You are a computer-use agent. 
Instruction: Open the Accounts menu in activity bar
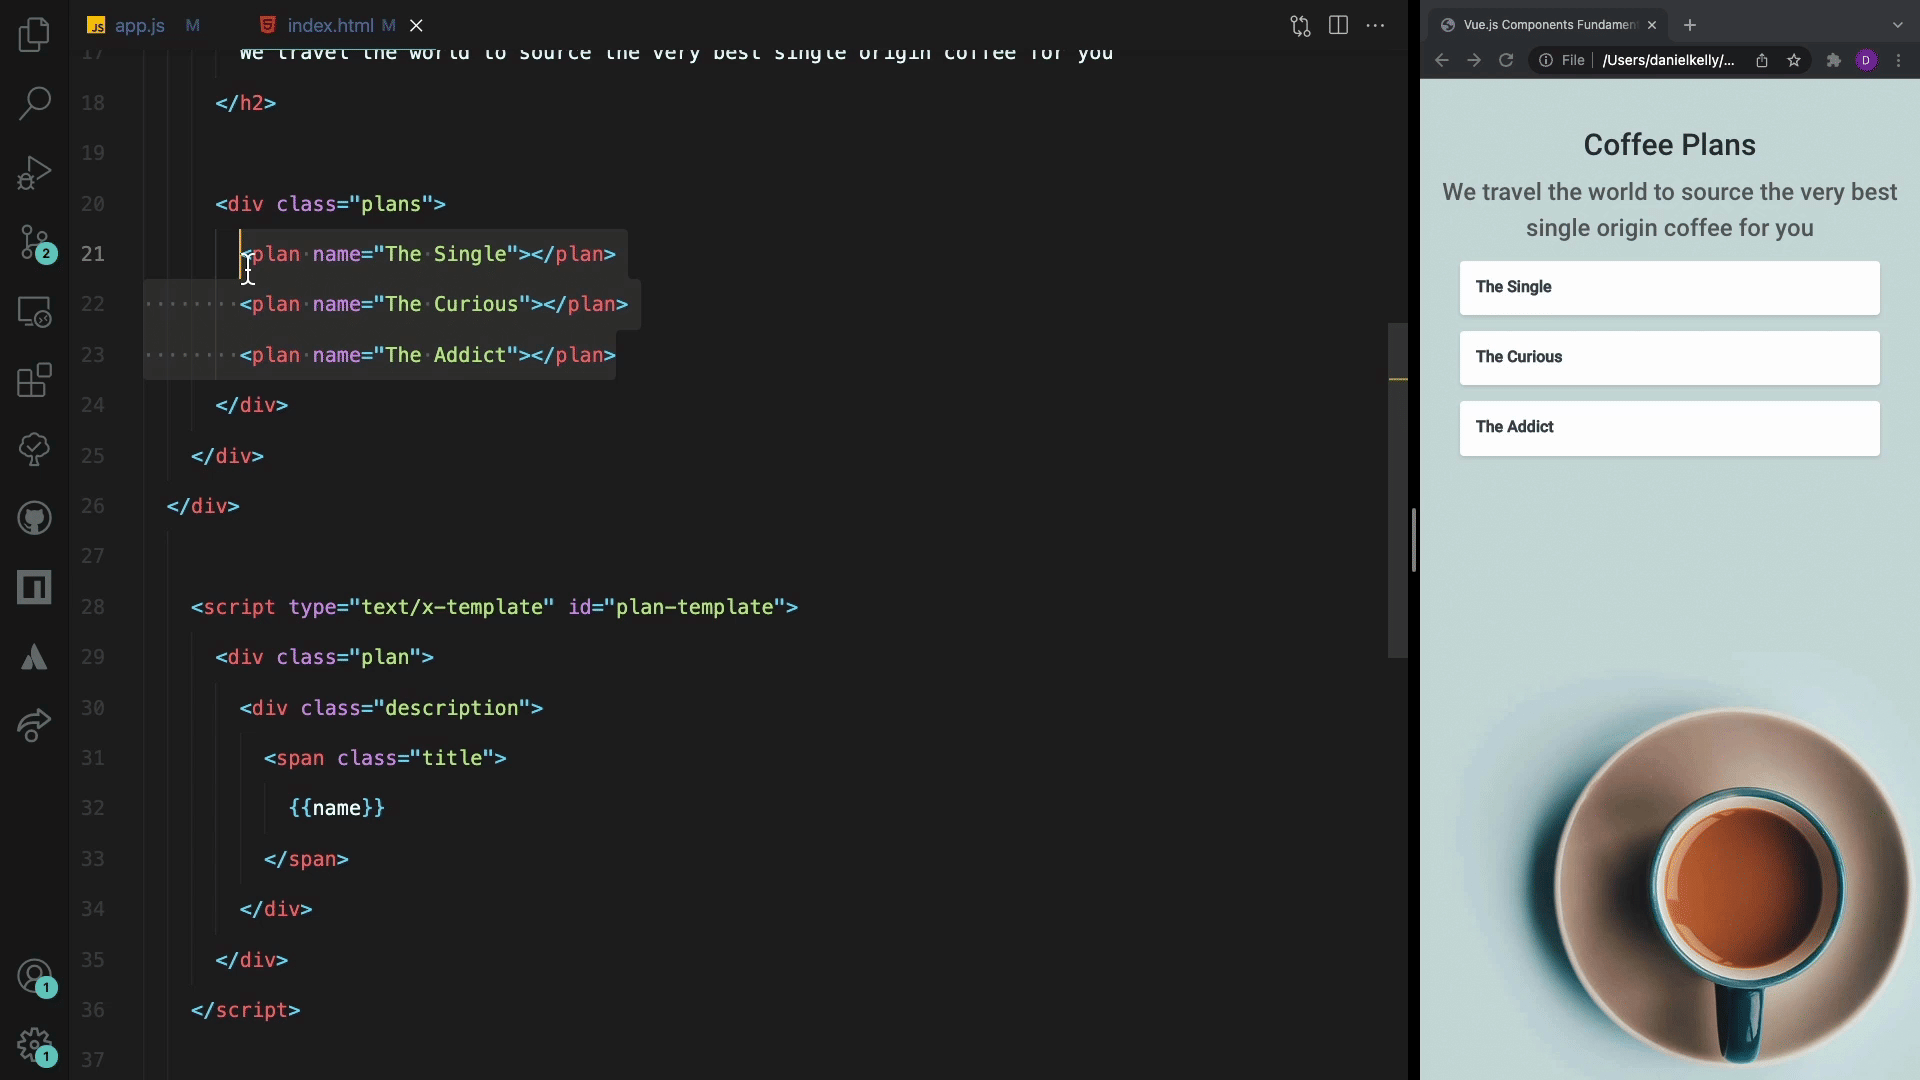tap(36, 977)
